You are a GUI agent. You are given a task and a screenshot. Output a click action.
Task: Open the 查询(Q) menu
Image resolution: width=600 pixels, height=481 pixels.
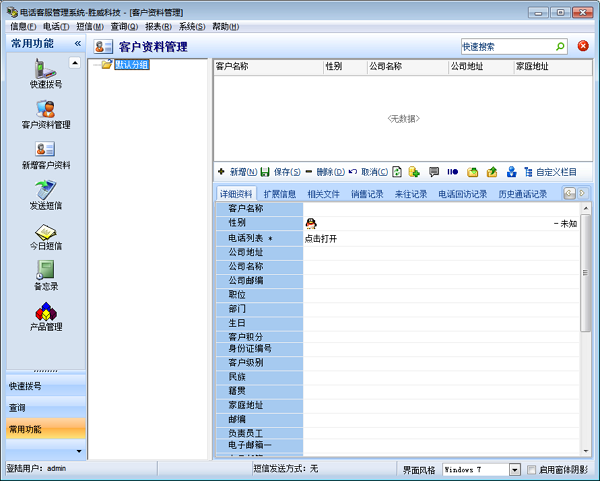click(x=124, y=26)
